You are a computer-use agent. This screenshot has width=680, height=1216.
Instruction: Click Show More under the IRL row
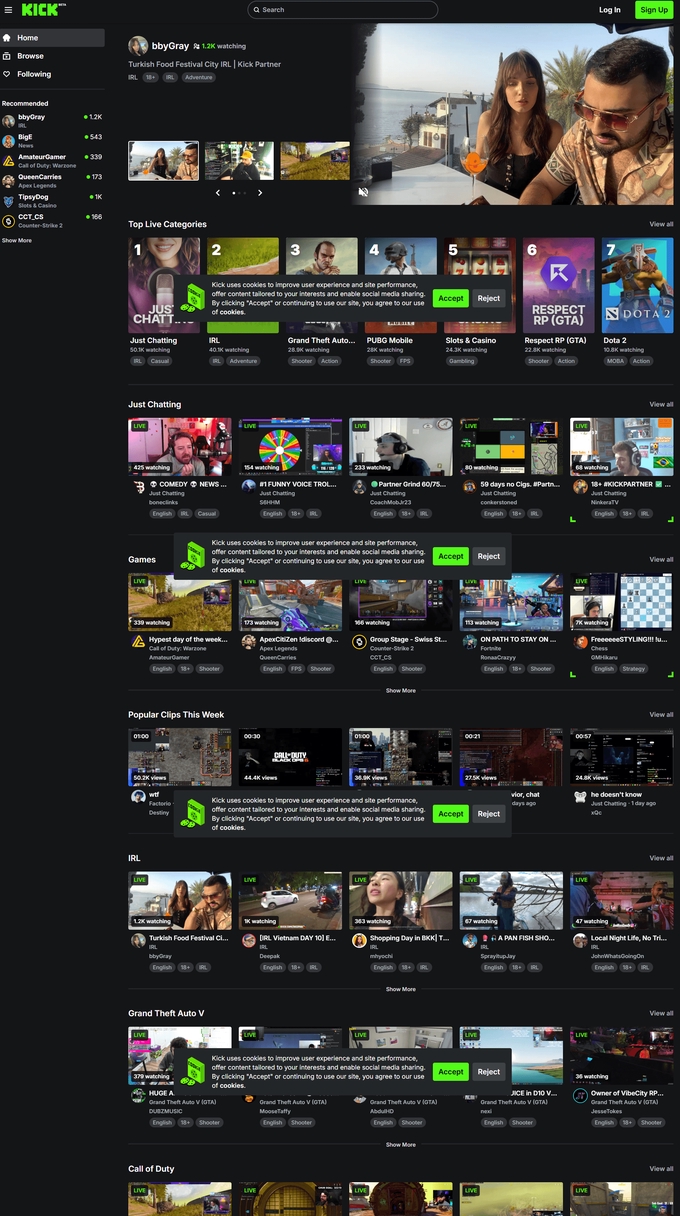pos(401,989)
